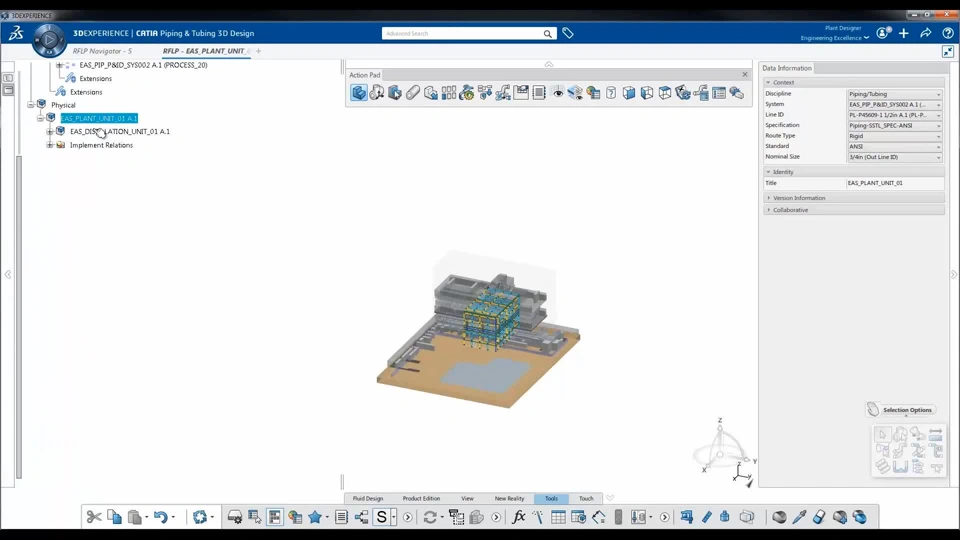The width and height of the screenshot is (960, 540).
Task: Click the share arrow icon in header
Action: tap(926, 33)
